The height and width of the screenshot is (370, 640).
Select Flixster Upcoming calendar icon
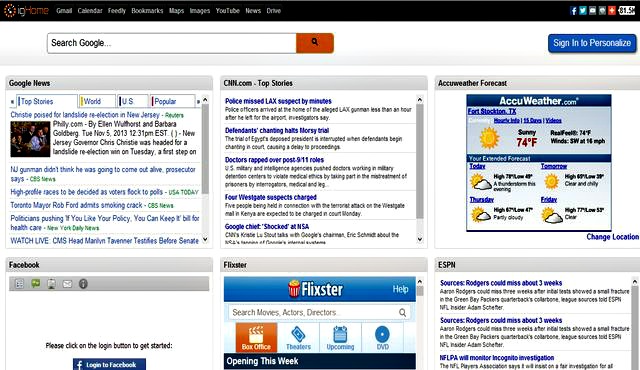click(x=340, y=337)
